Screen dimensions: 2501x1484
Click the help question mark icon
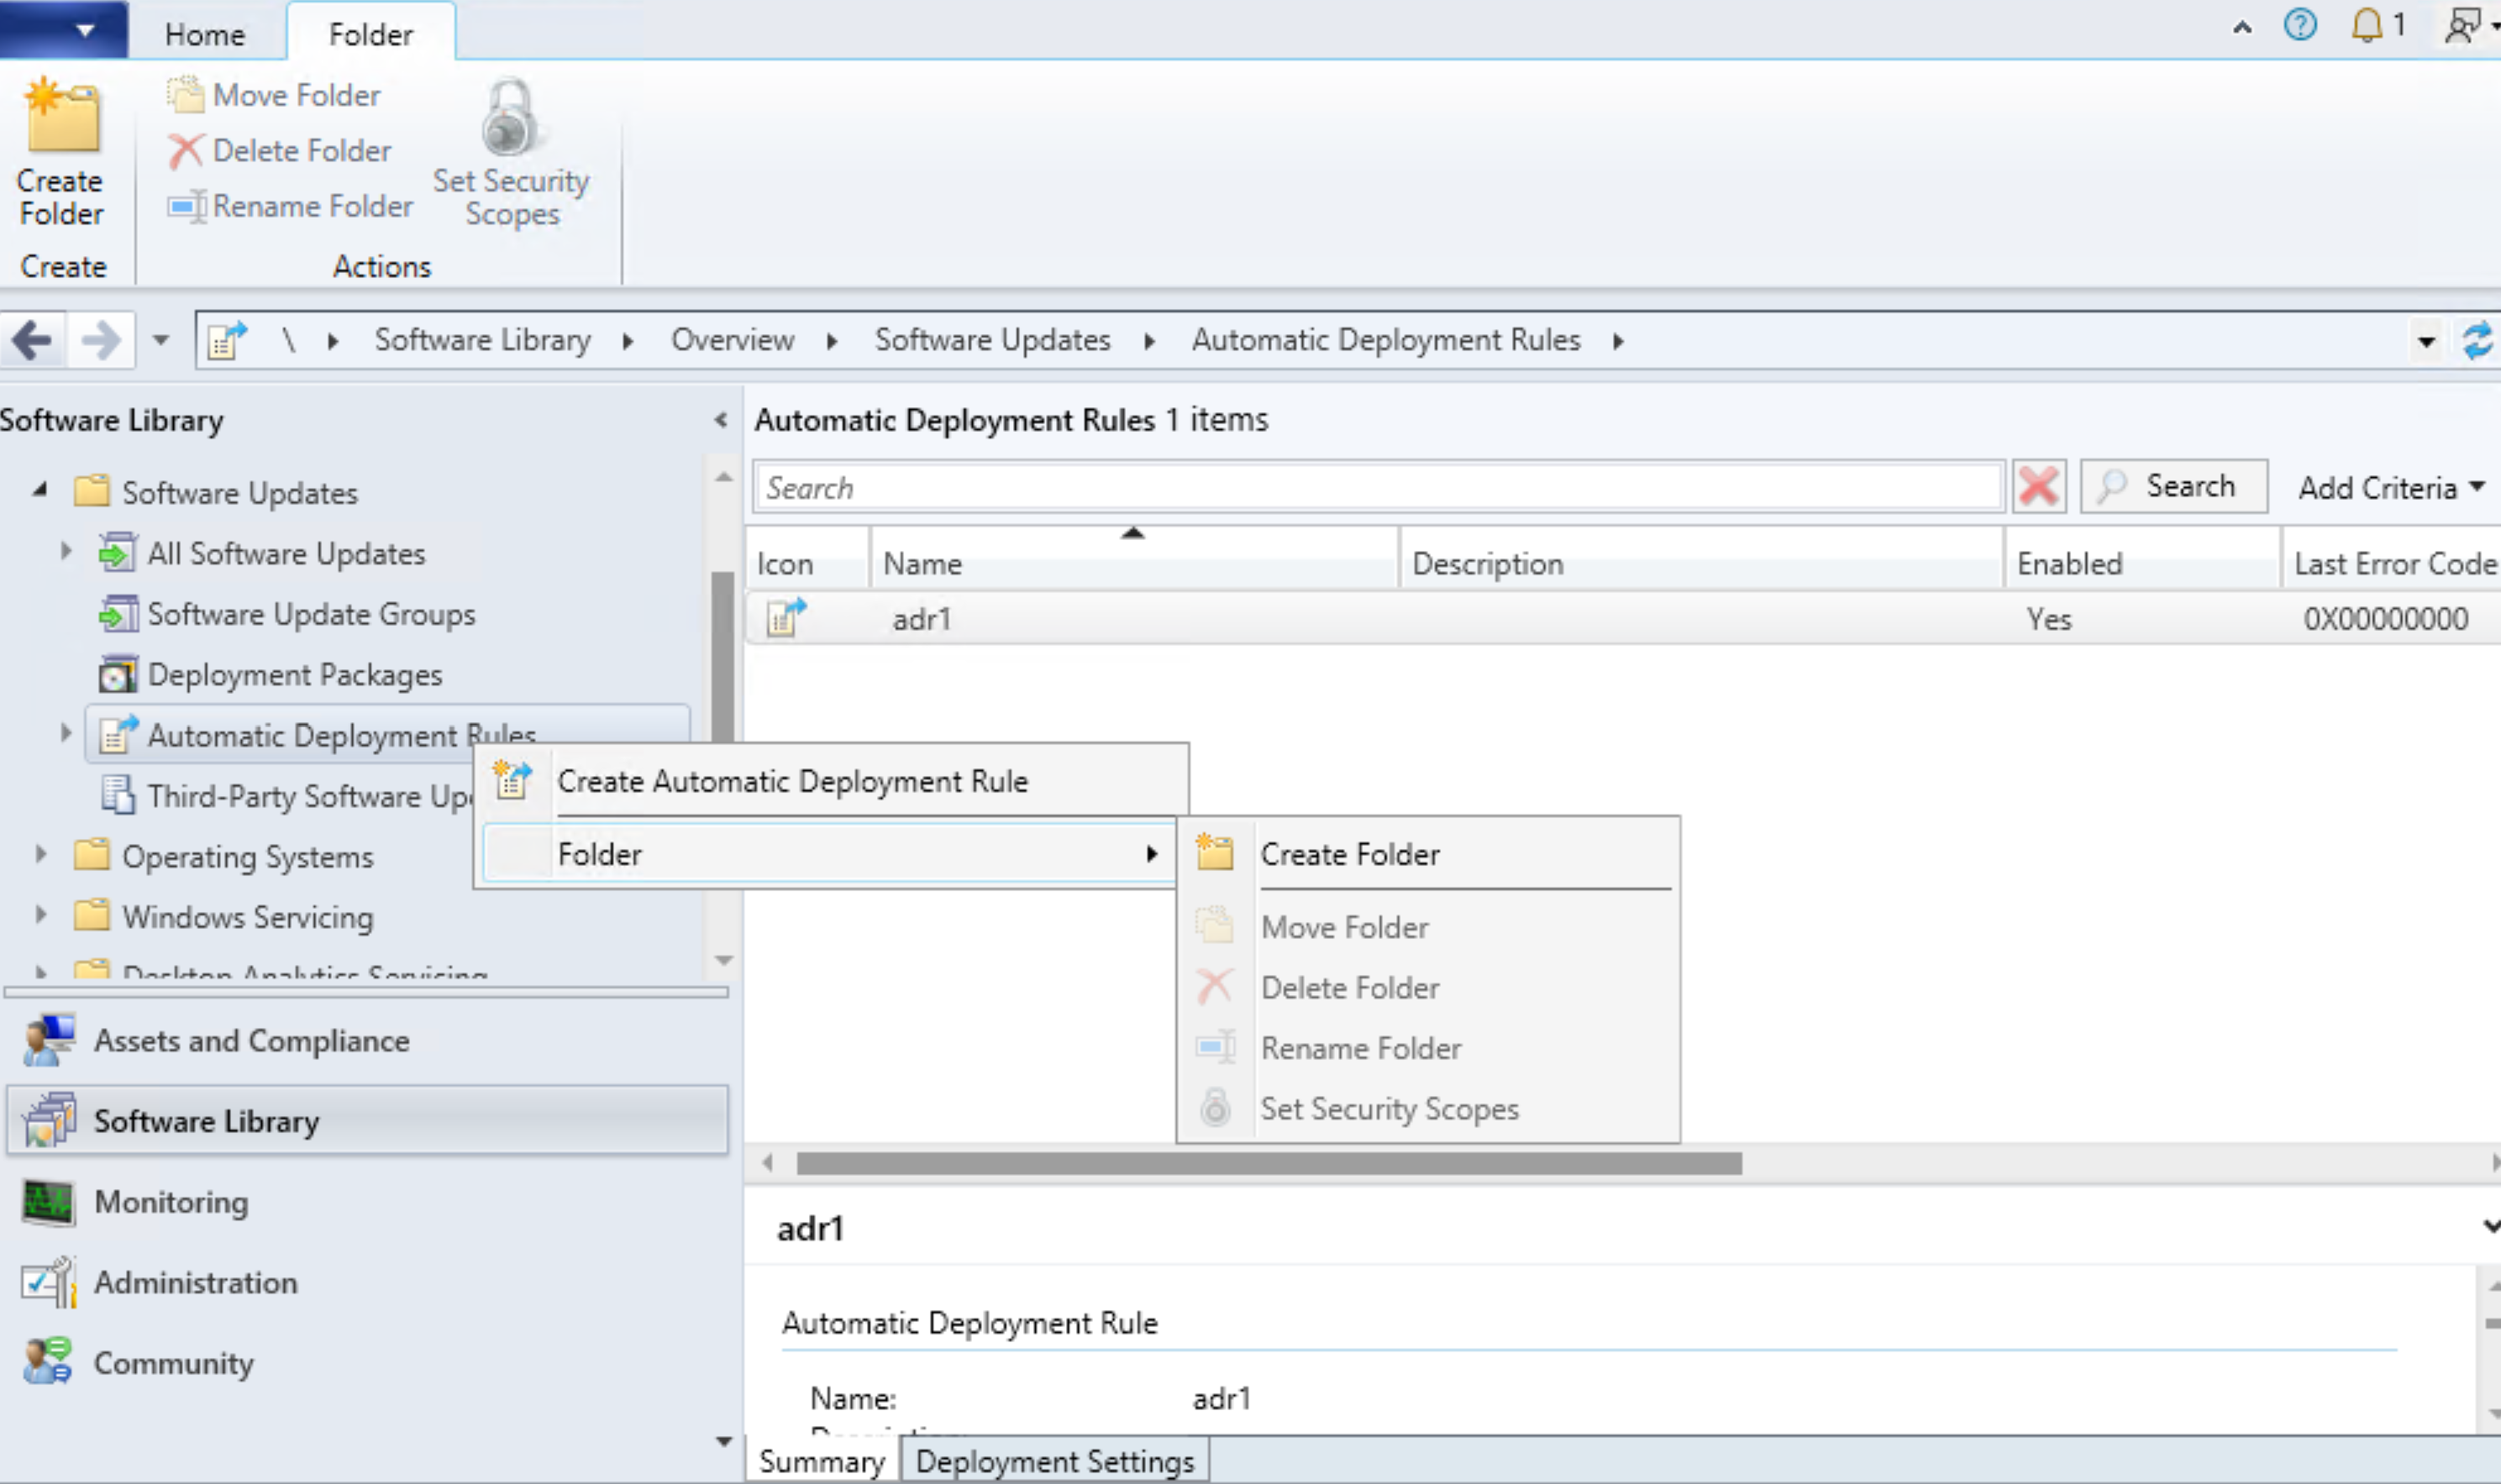(x=2299, y=24)
